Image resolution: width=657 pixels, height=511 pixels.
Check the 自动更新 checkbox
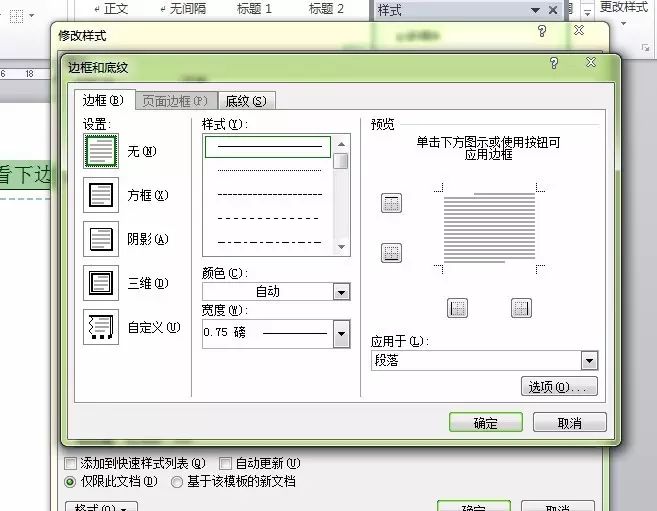[x=225, y=464]
